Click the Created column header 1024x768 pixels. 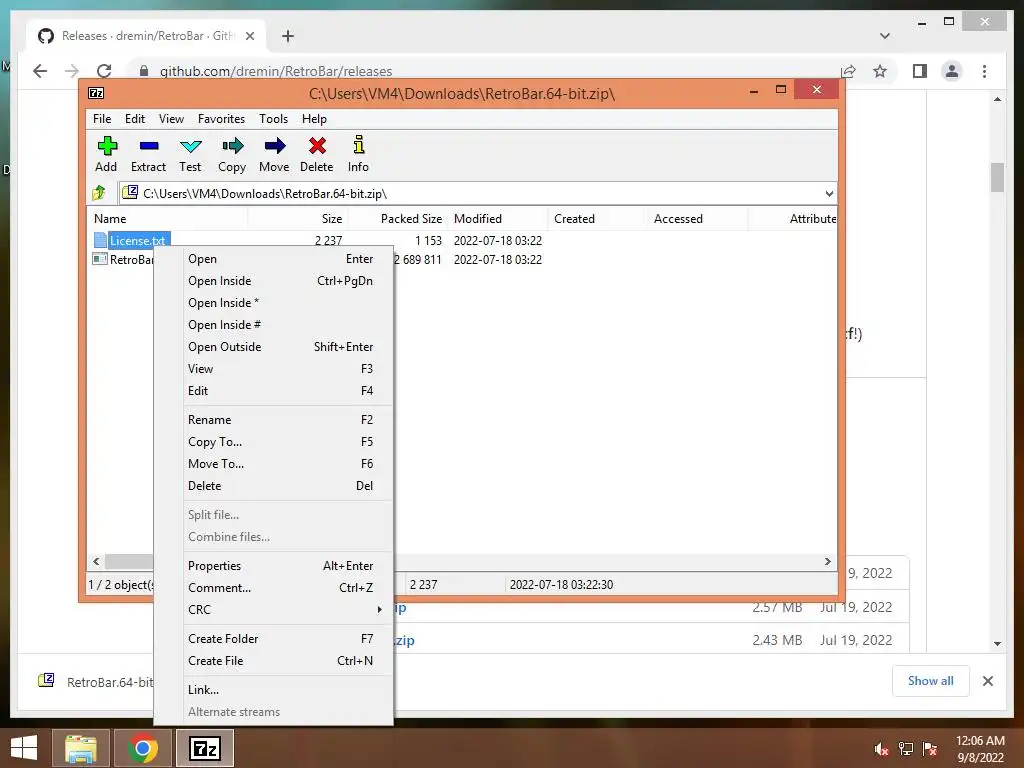[x=597, y=219]
